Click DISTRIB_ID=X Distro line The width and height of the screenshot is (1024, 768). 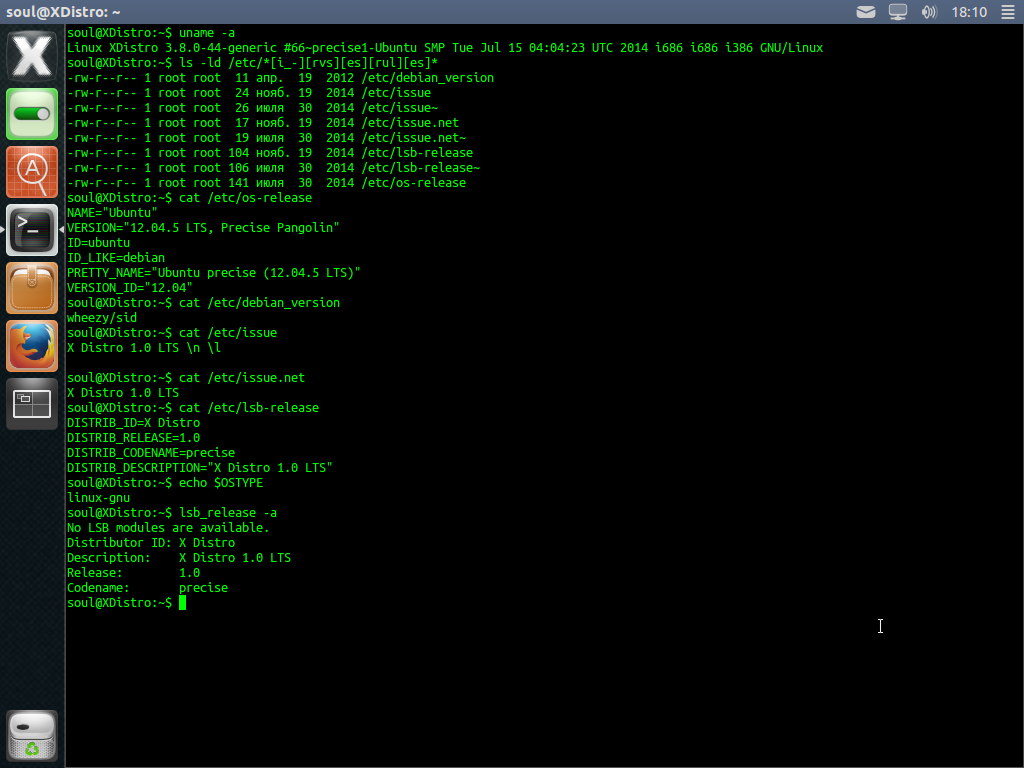tap(133, 423)
